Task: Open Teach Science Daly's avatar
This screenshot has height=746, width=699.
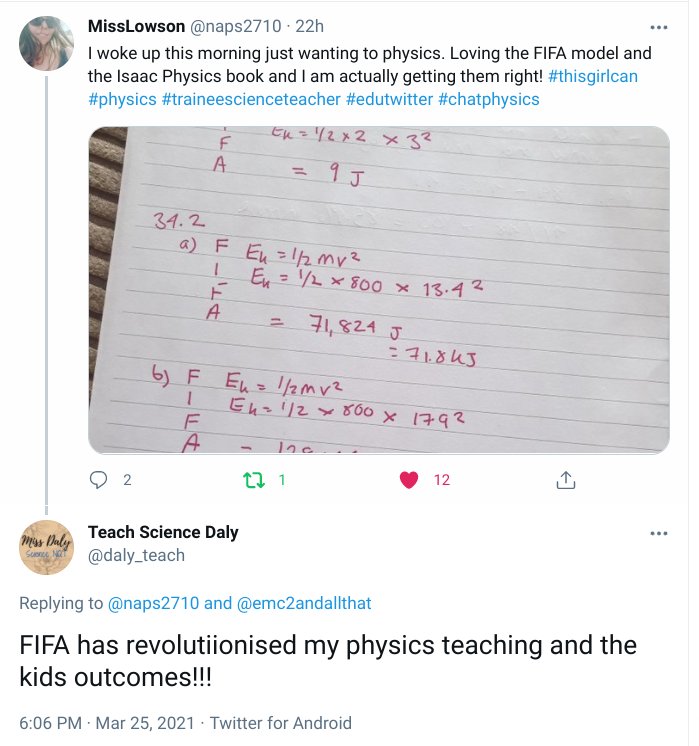Action: click(x=46, y=548)
